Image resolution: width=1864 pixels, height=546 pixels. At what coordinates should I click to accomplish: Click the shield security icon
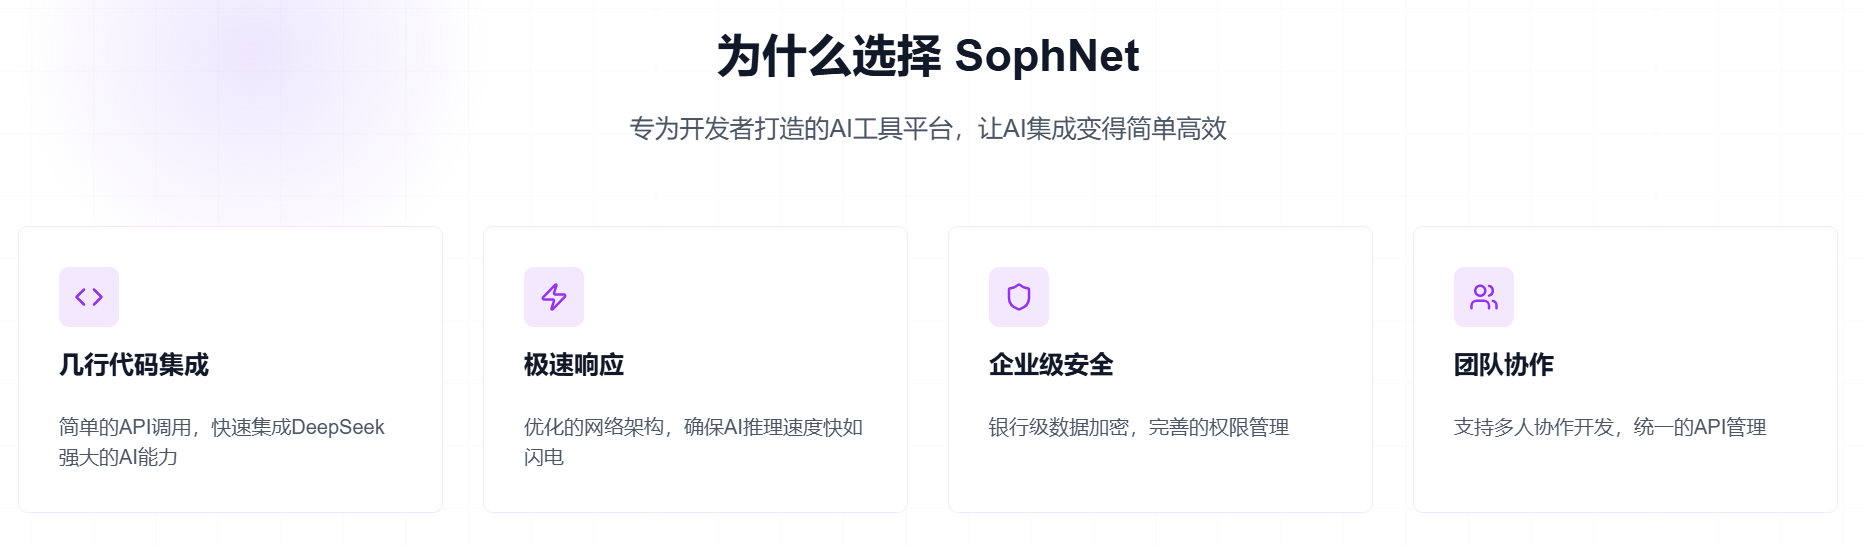[1019, 297]
